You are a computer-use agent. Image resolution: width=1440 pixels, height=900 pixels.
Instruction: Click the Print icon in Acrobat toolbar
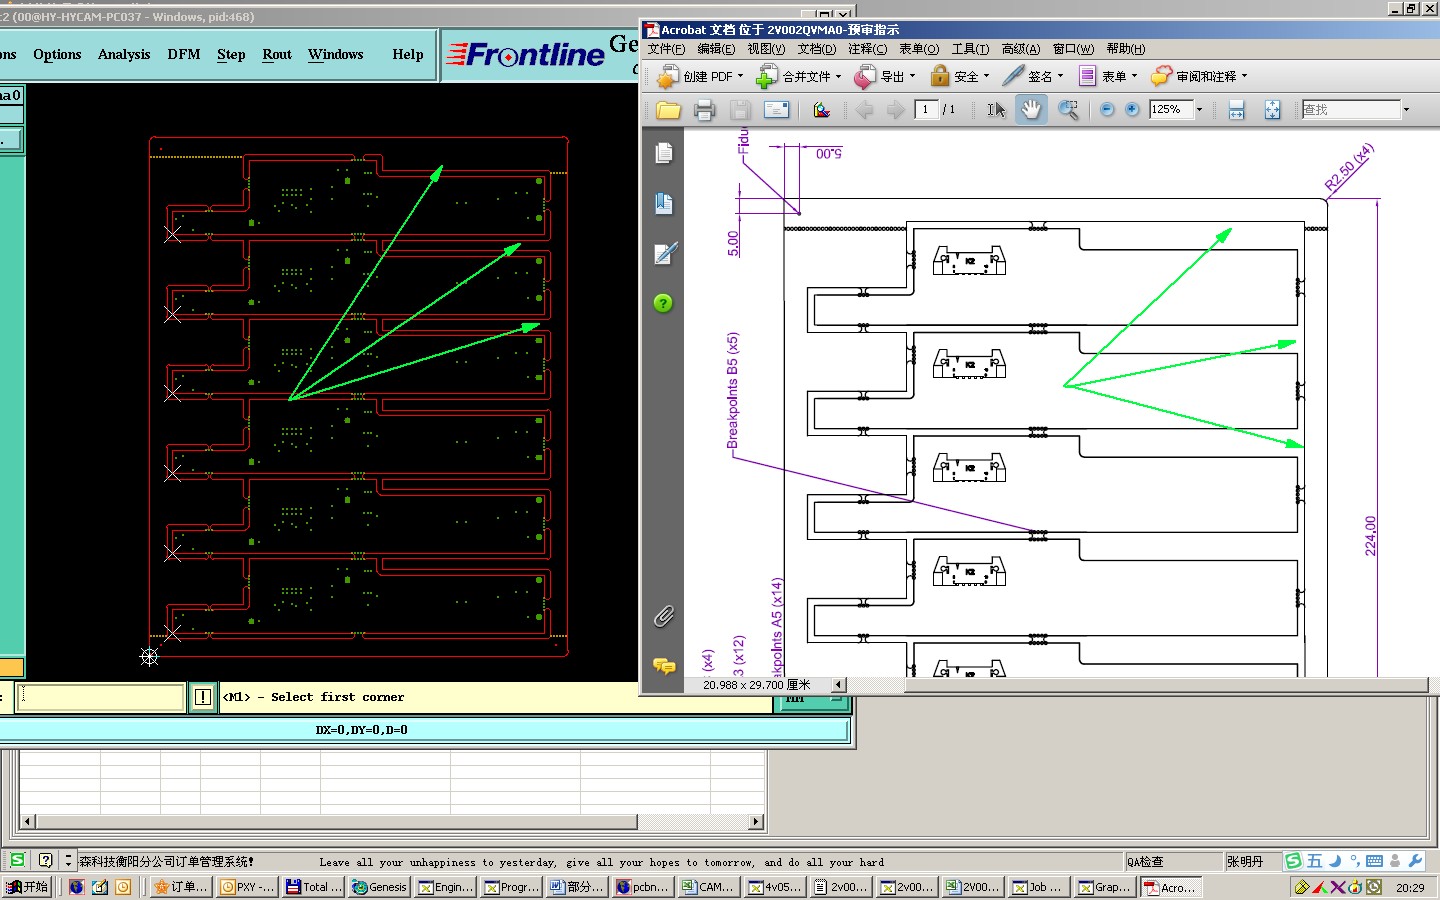pos(704,110)
